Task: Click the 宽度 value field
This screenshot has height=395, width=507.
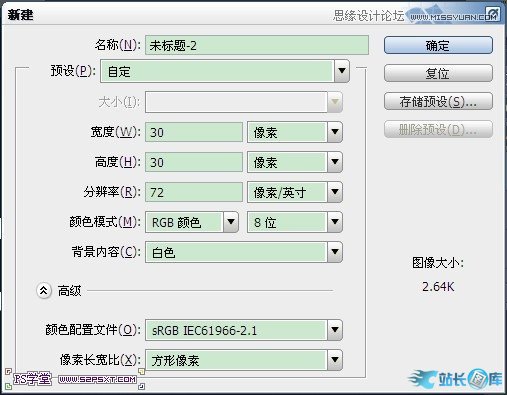Action: (194, 132)
